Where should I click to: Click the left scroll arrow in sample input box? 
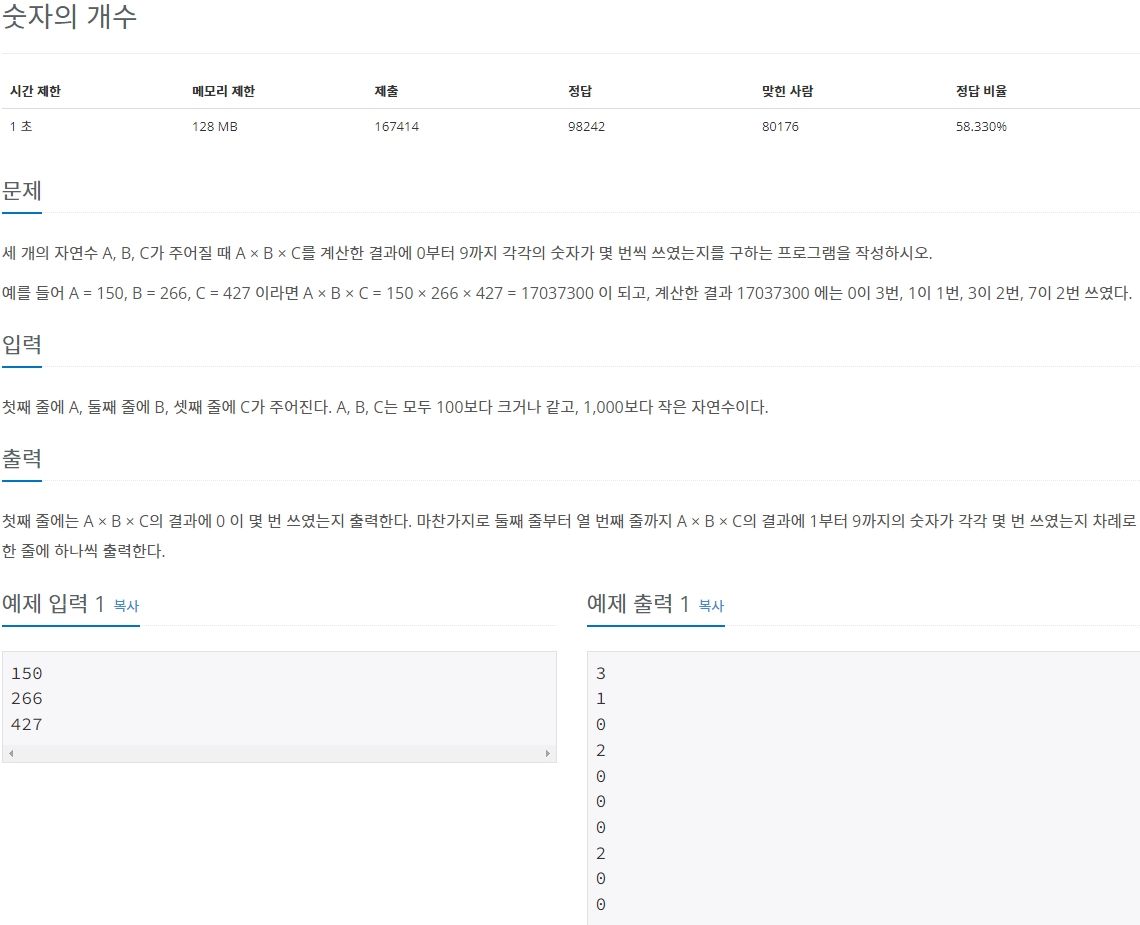[11, 753]
